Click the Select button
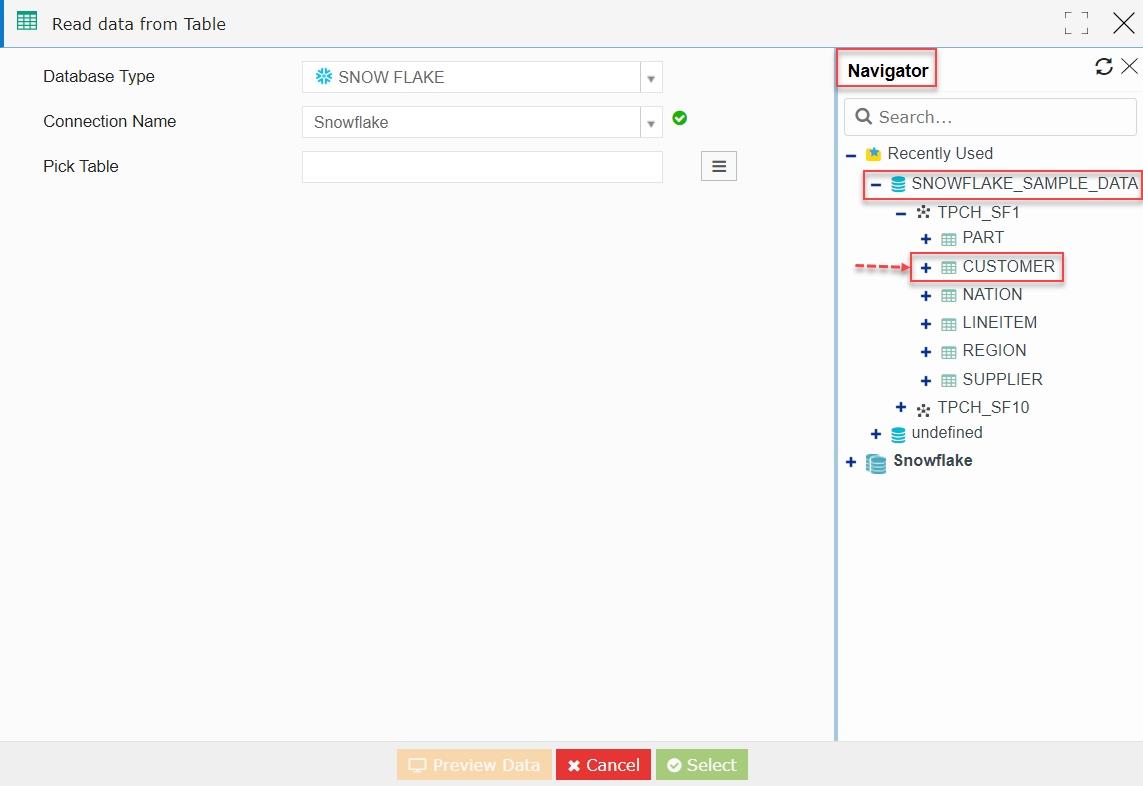 (701, 764)
